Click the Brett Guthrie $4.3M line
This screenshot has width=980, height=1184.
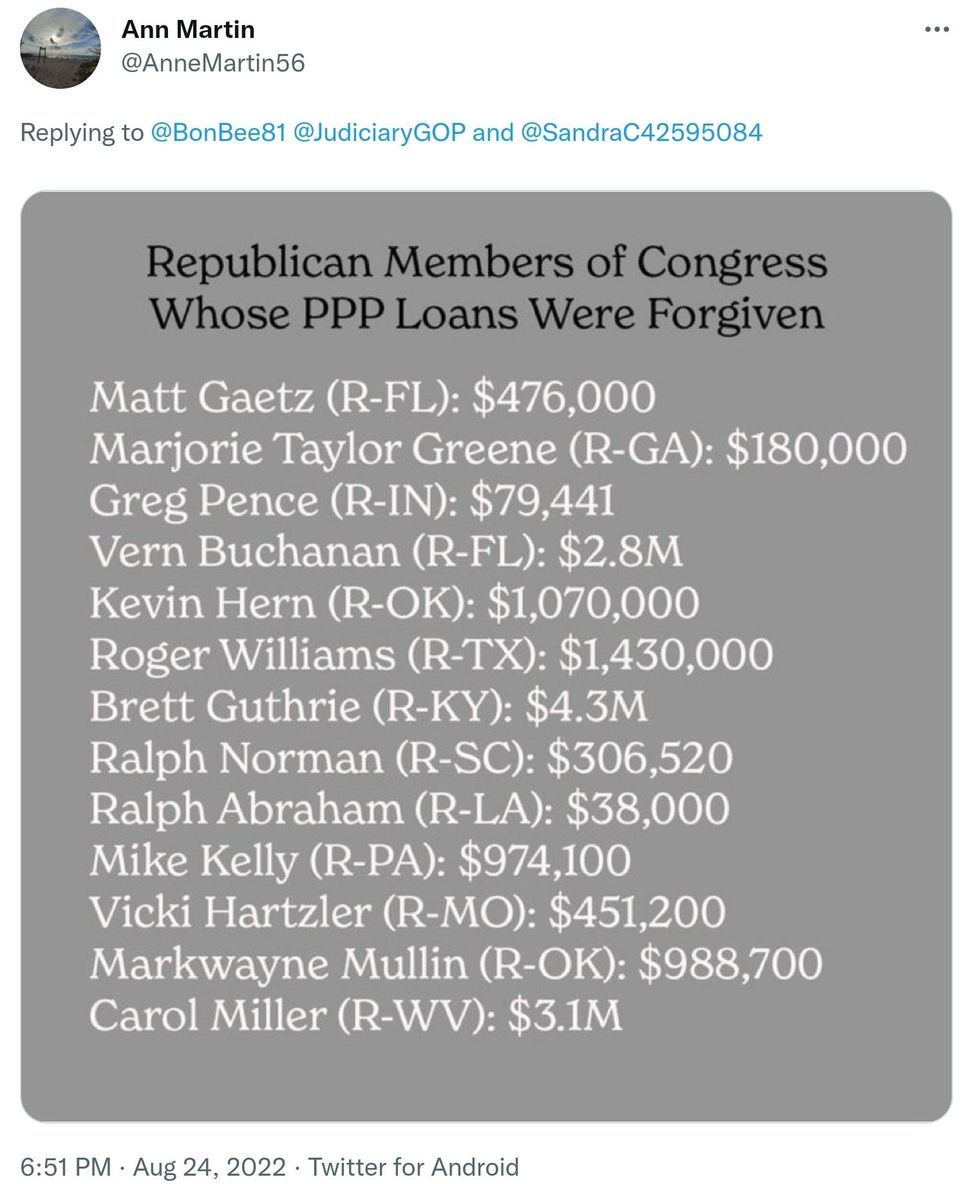(x=369, y=706)
